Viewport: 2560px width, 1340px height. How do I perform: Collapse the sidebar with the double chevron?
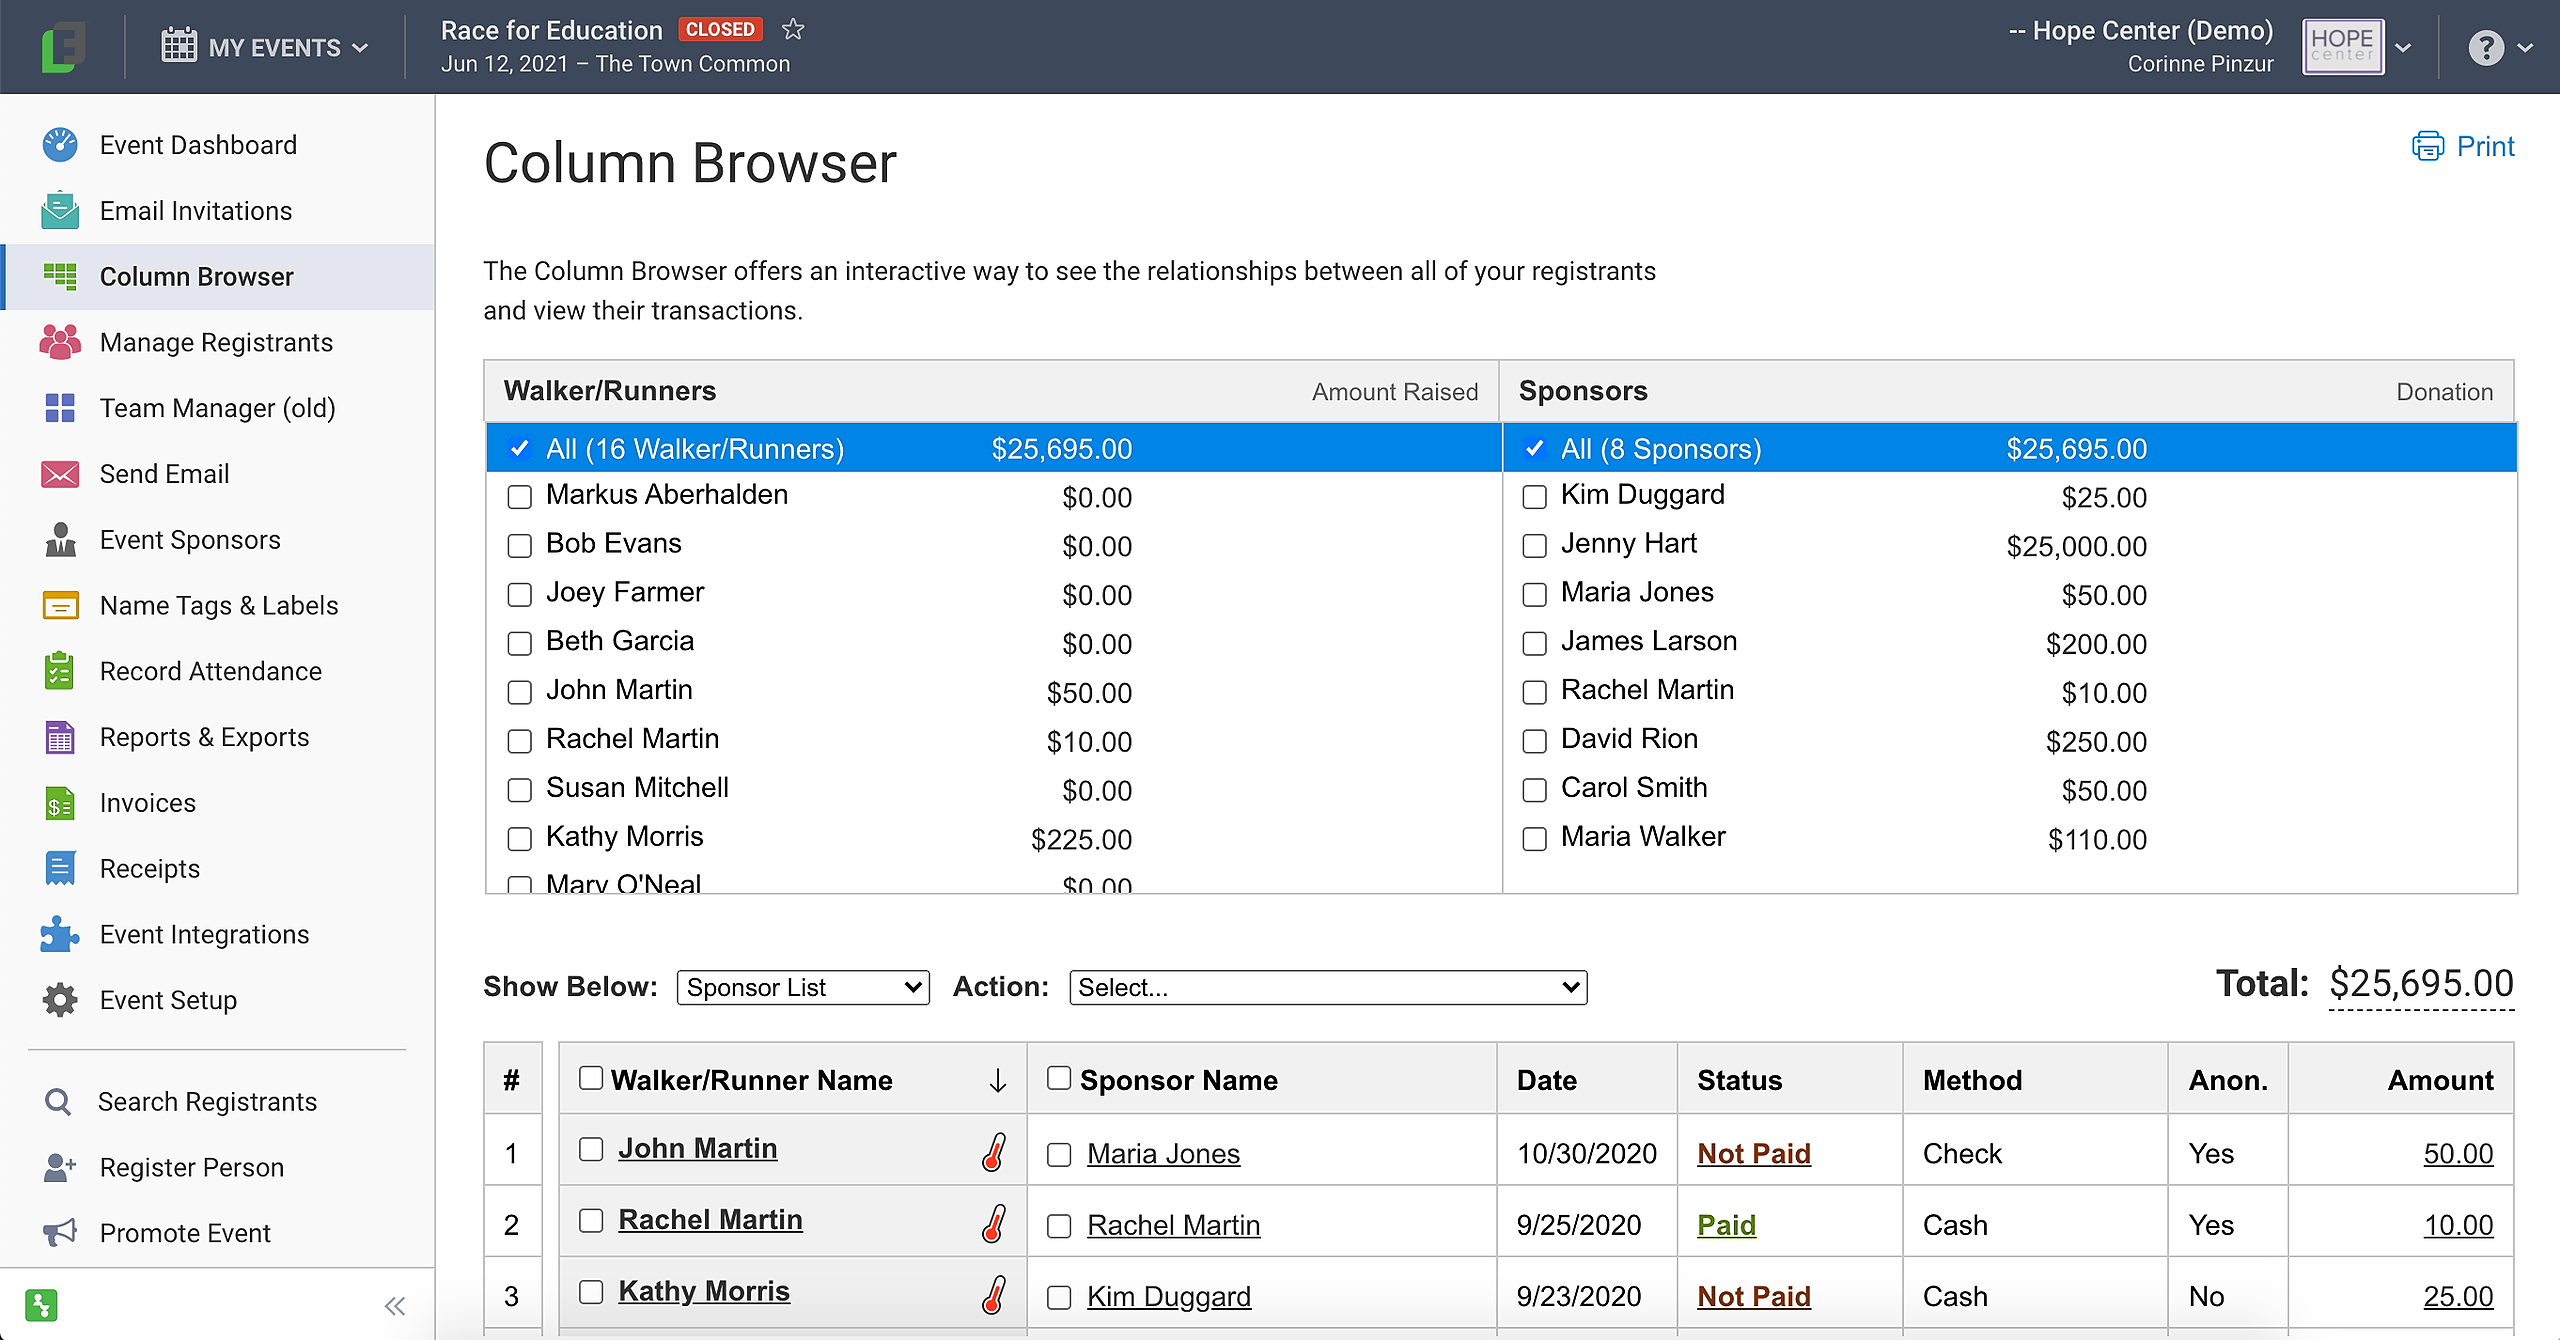point(395,1306)
